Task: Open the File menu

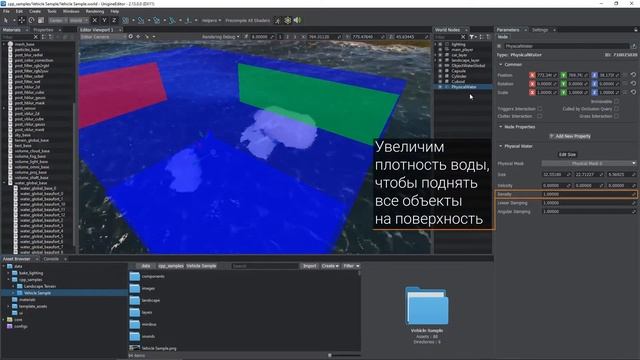Action: [7, 11]
